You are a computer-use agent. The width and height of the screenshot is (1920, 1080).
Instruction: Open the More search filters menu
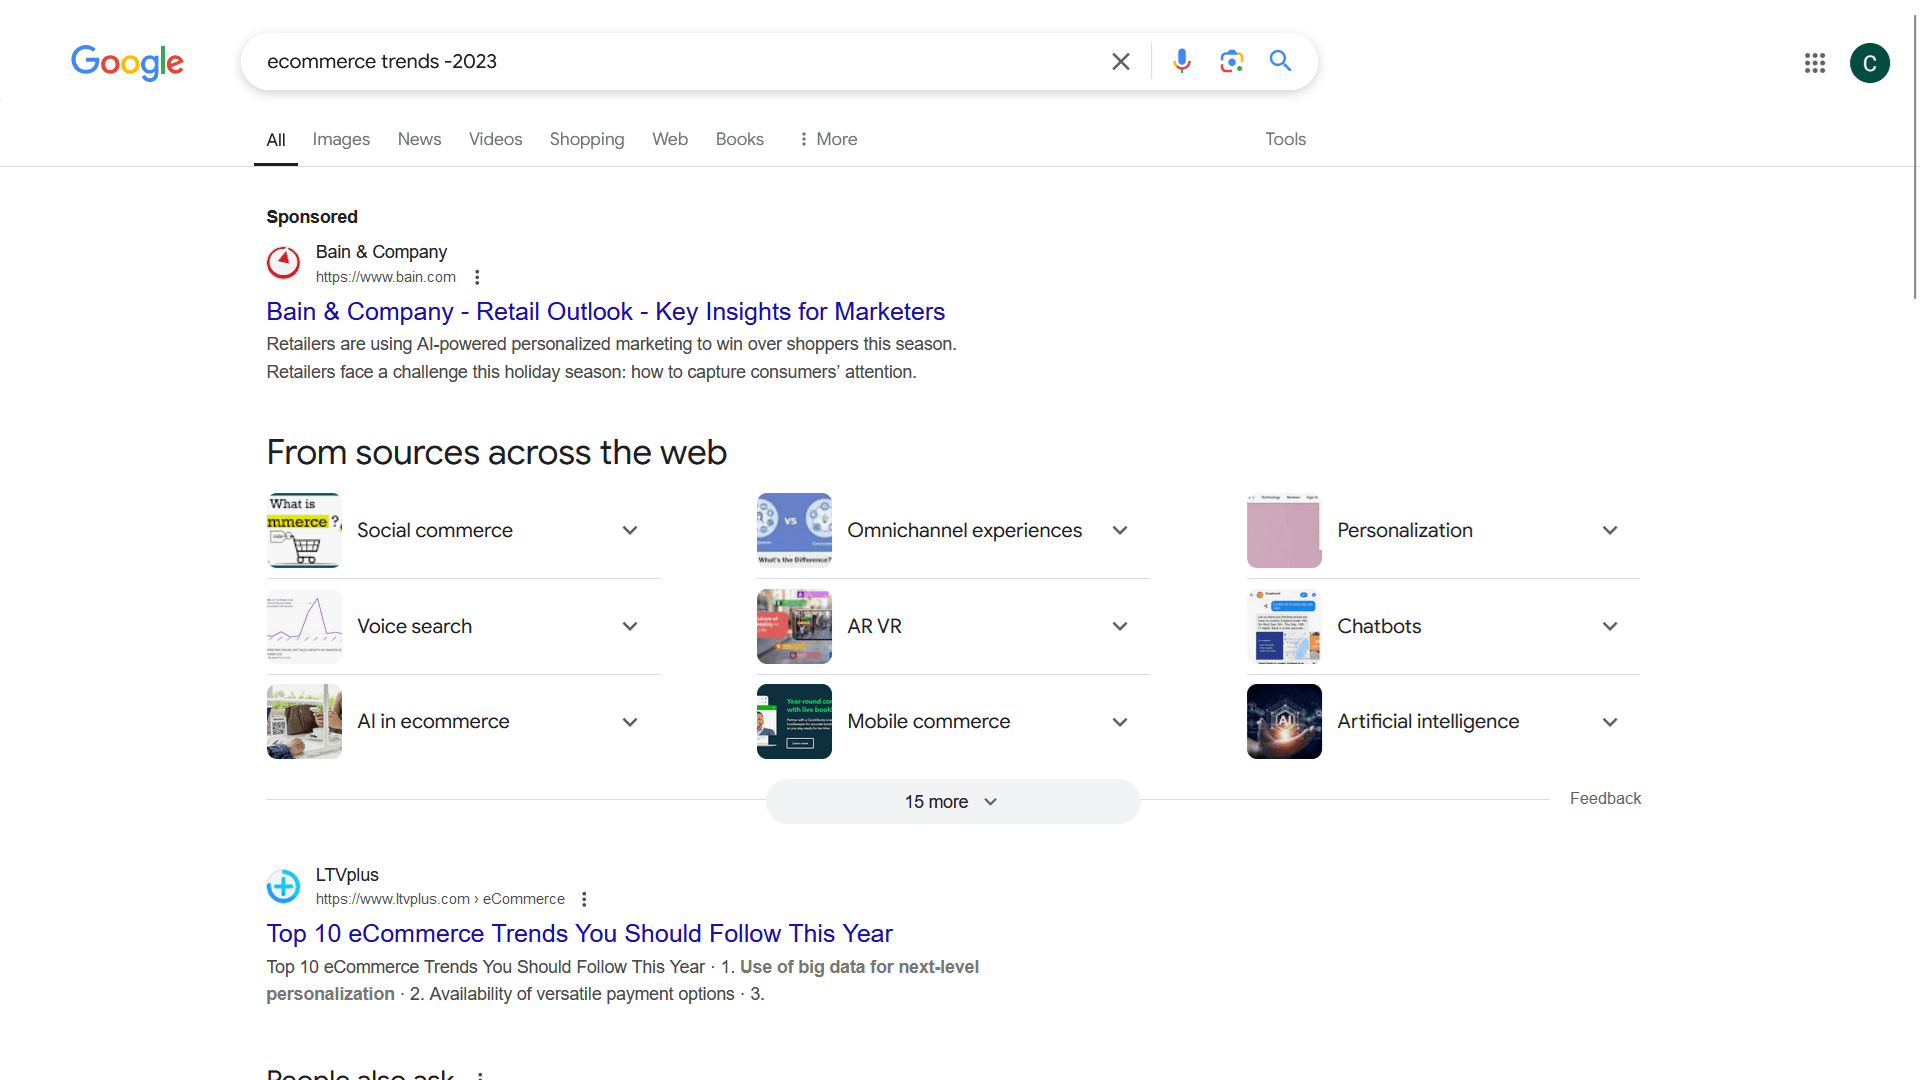pos(828,139)
